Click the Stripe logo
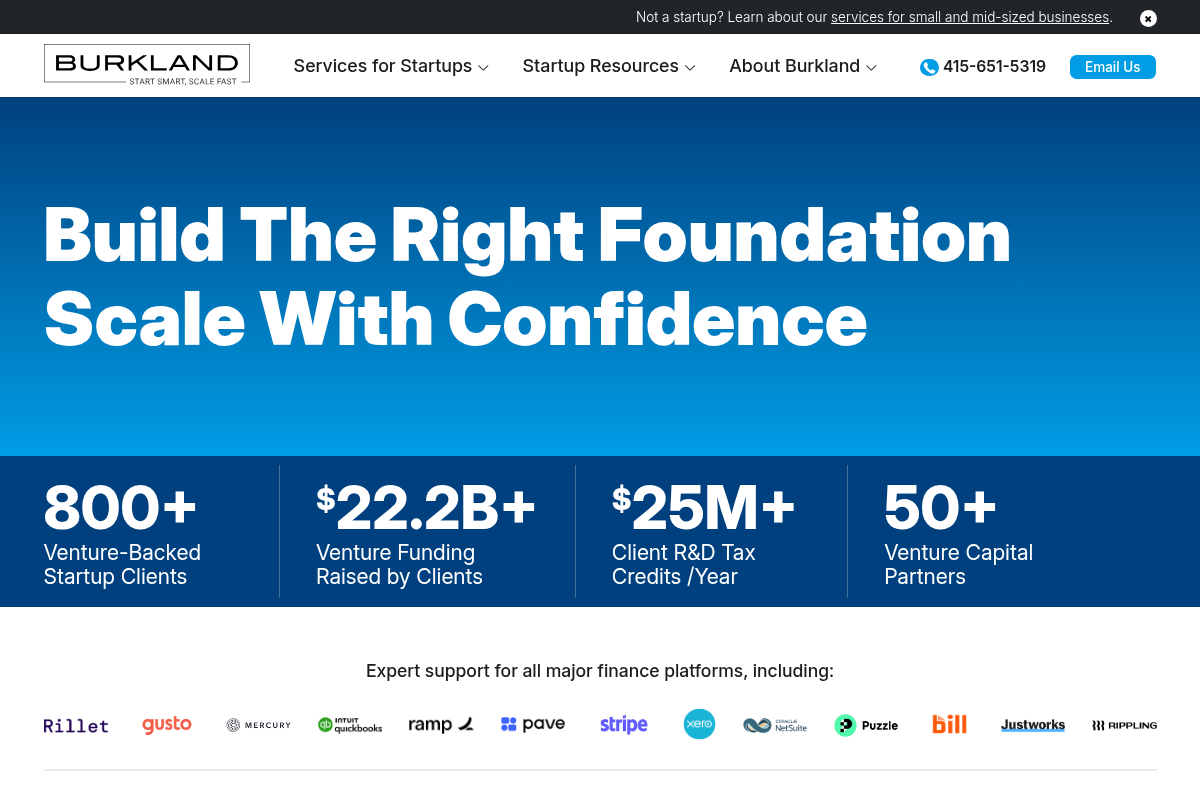 pyautogui.click(x=623, y=724)
